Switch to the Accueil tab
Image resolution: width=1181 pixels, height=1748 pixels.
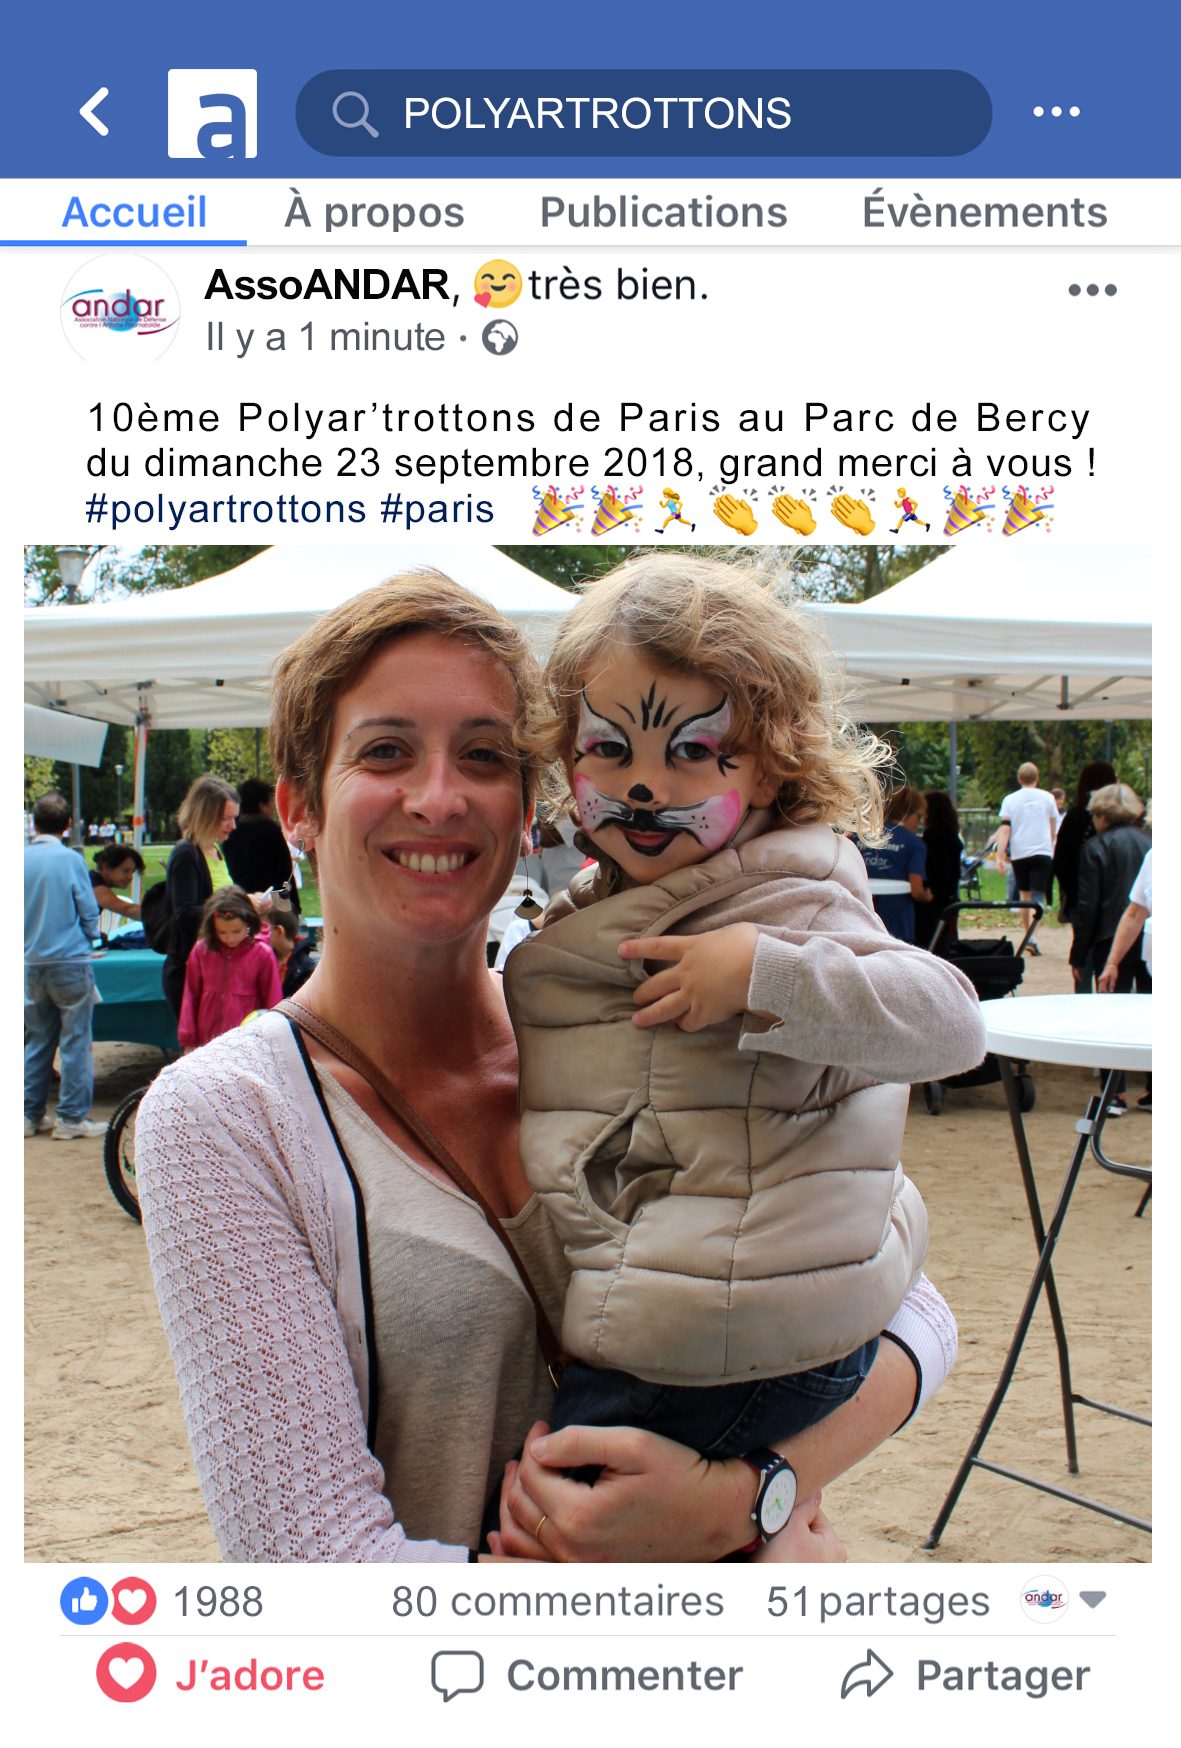134,212
